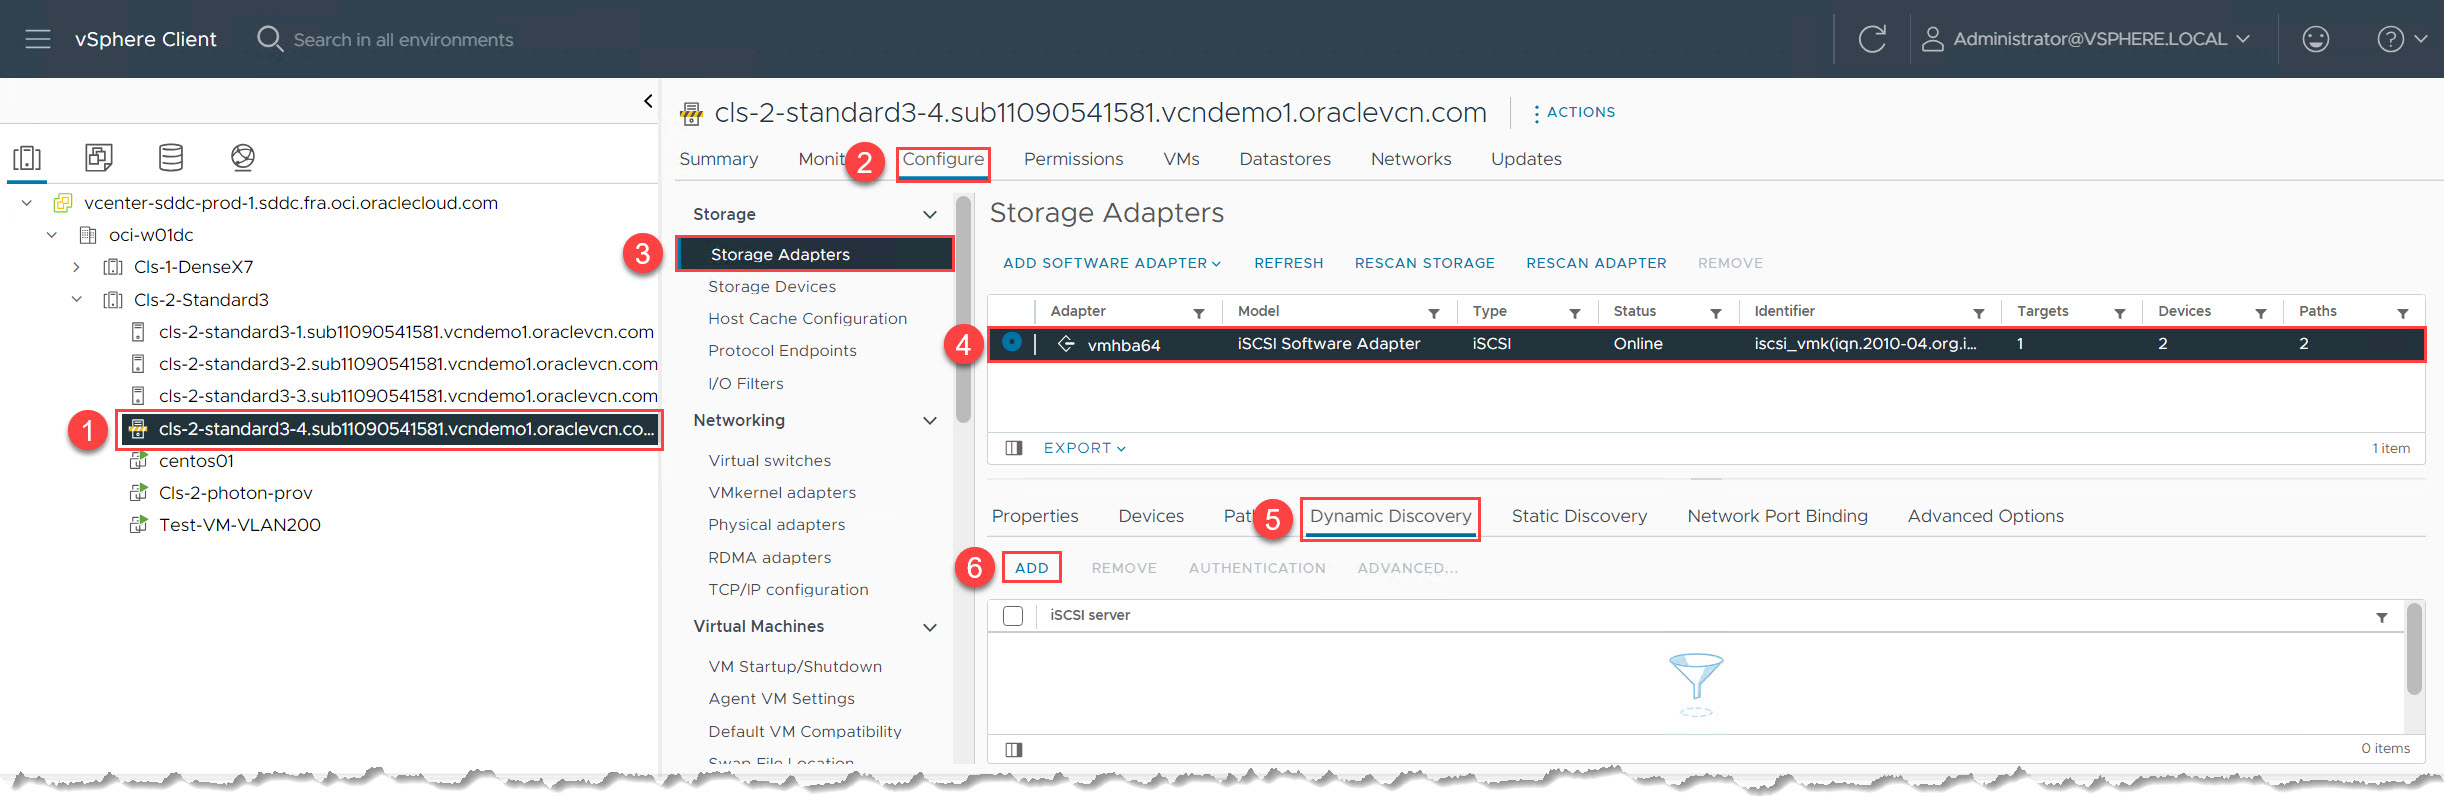
Task: Open column chooser in iSCSI server grid
Action: point(1014,749)
